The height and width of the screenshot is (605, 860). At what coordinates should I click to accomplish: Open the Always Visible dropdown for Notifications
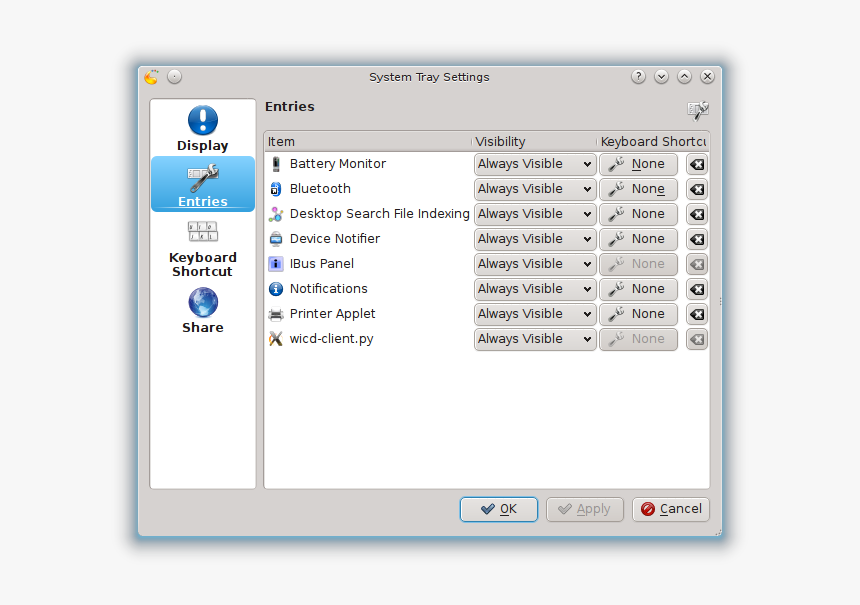[534, 289]
